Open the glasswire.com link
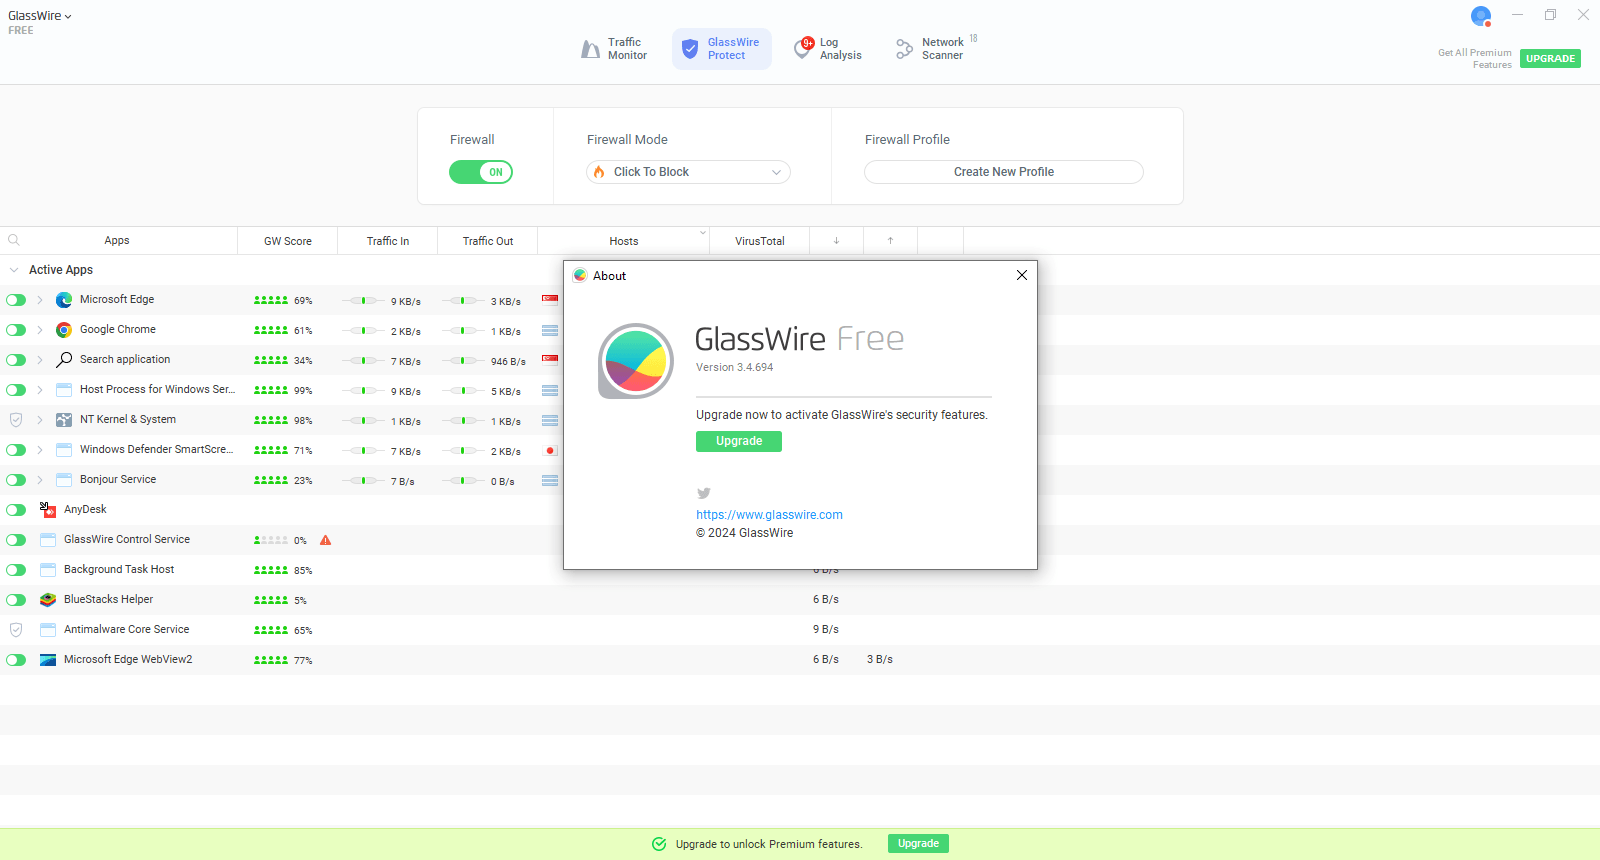This screenshot has height=860, width=1600. (x=769, y=515)
